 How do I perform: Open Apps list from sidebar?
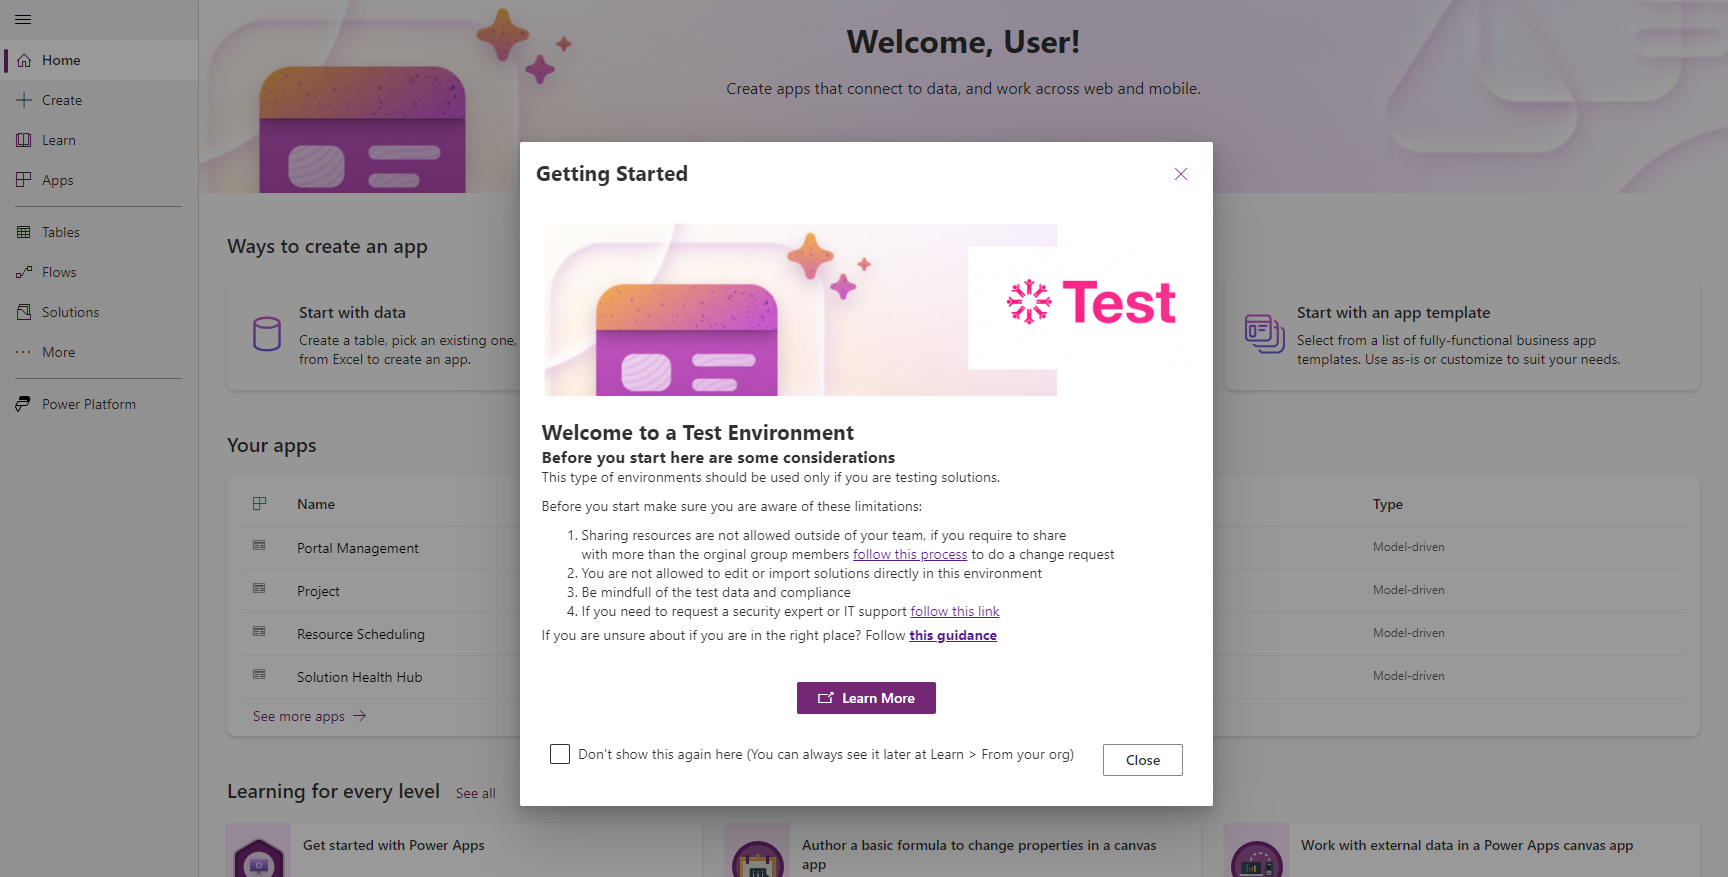tap(99, 180)
